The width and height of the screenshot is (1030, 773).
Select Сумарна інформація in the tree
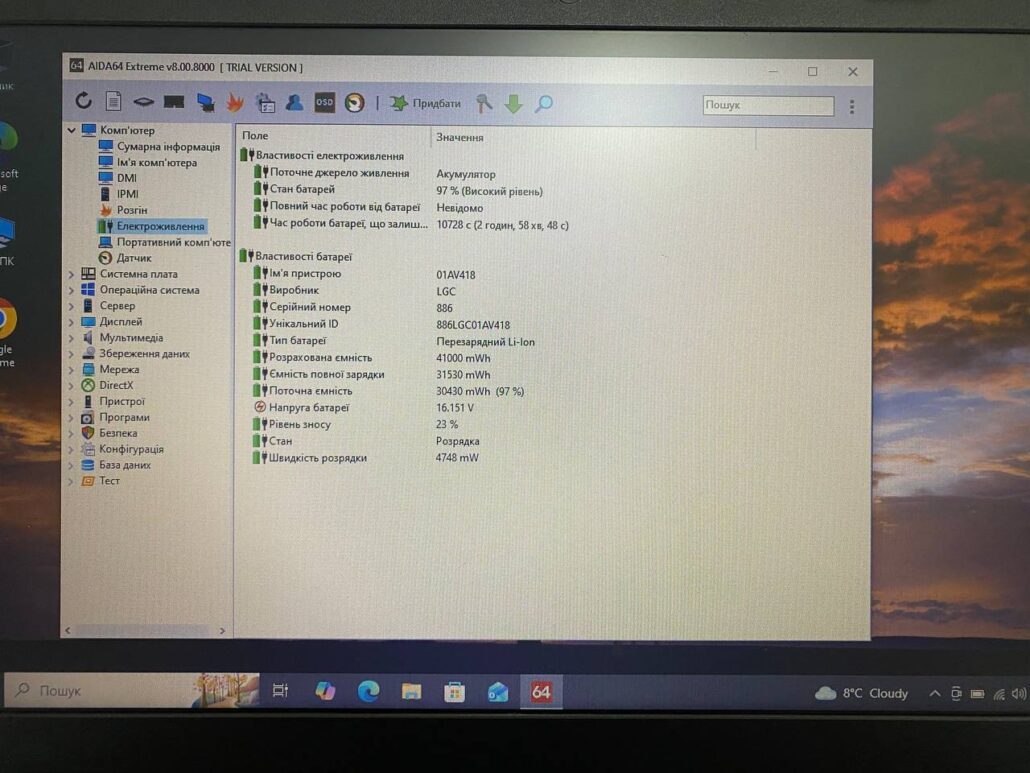[x=167, y=146]
